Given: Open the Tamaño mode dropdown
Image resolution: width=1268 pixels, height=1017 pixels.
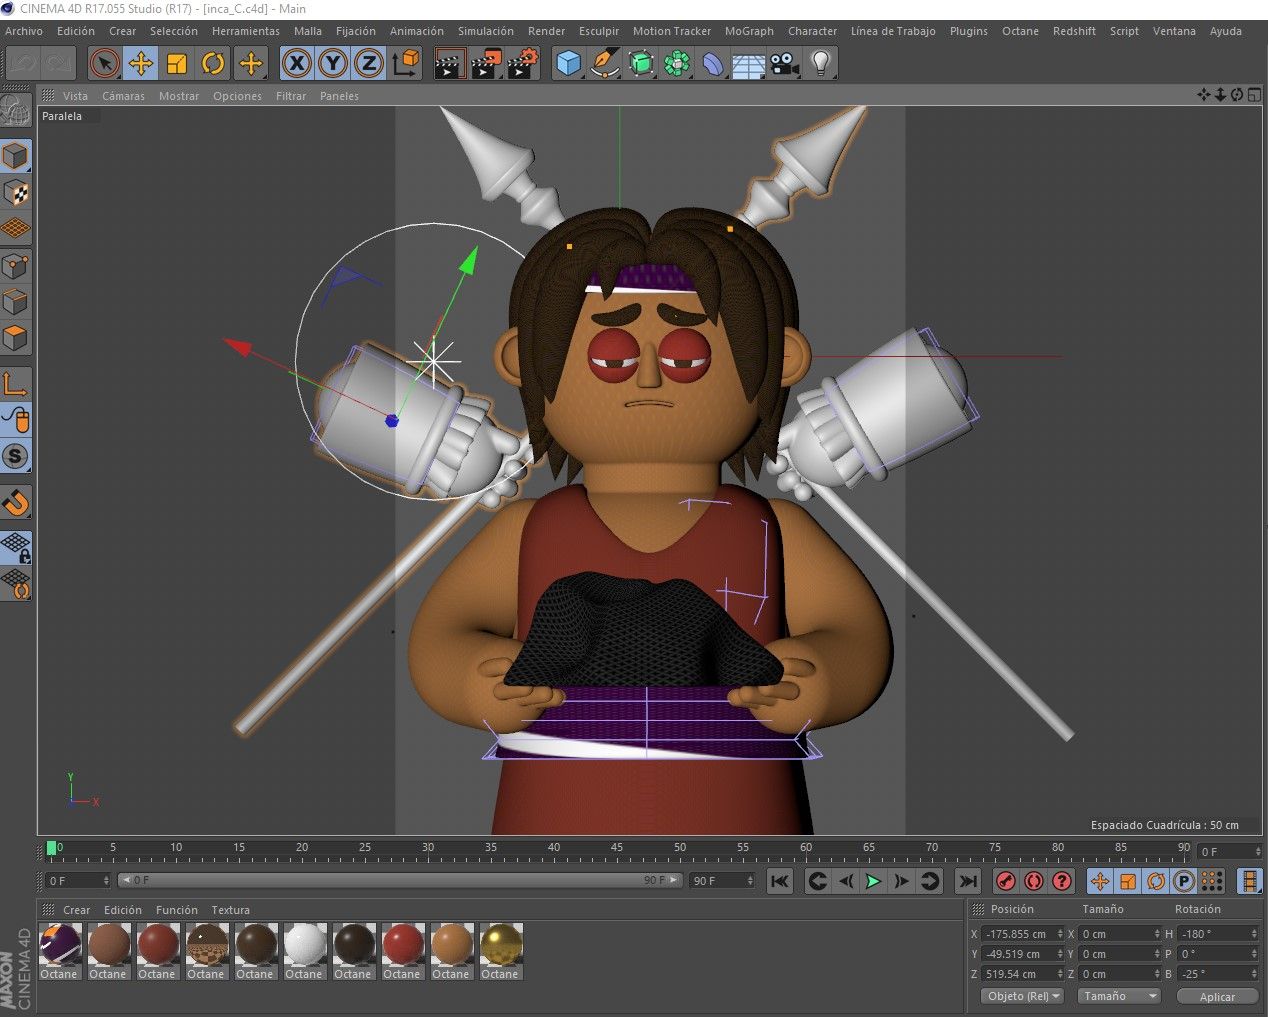Looking at the screenshot, I should coord(1118,996).
